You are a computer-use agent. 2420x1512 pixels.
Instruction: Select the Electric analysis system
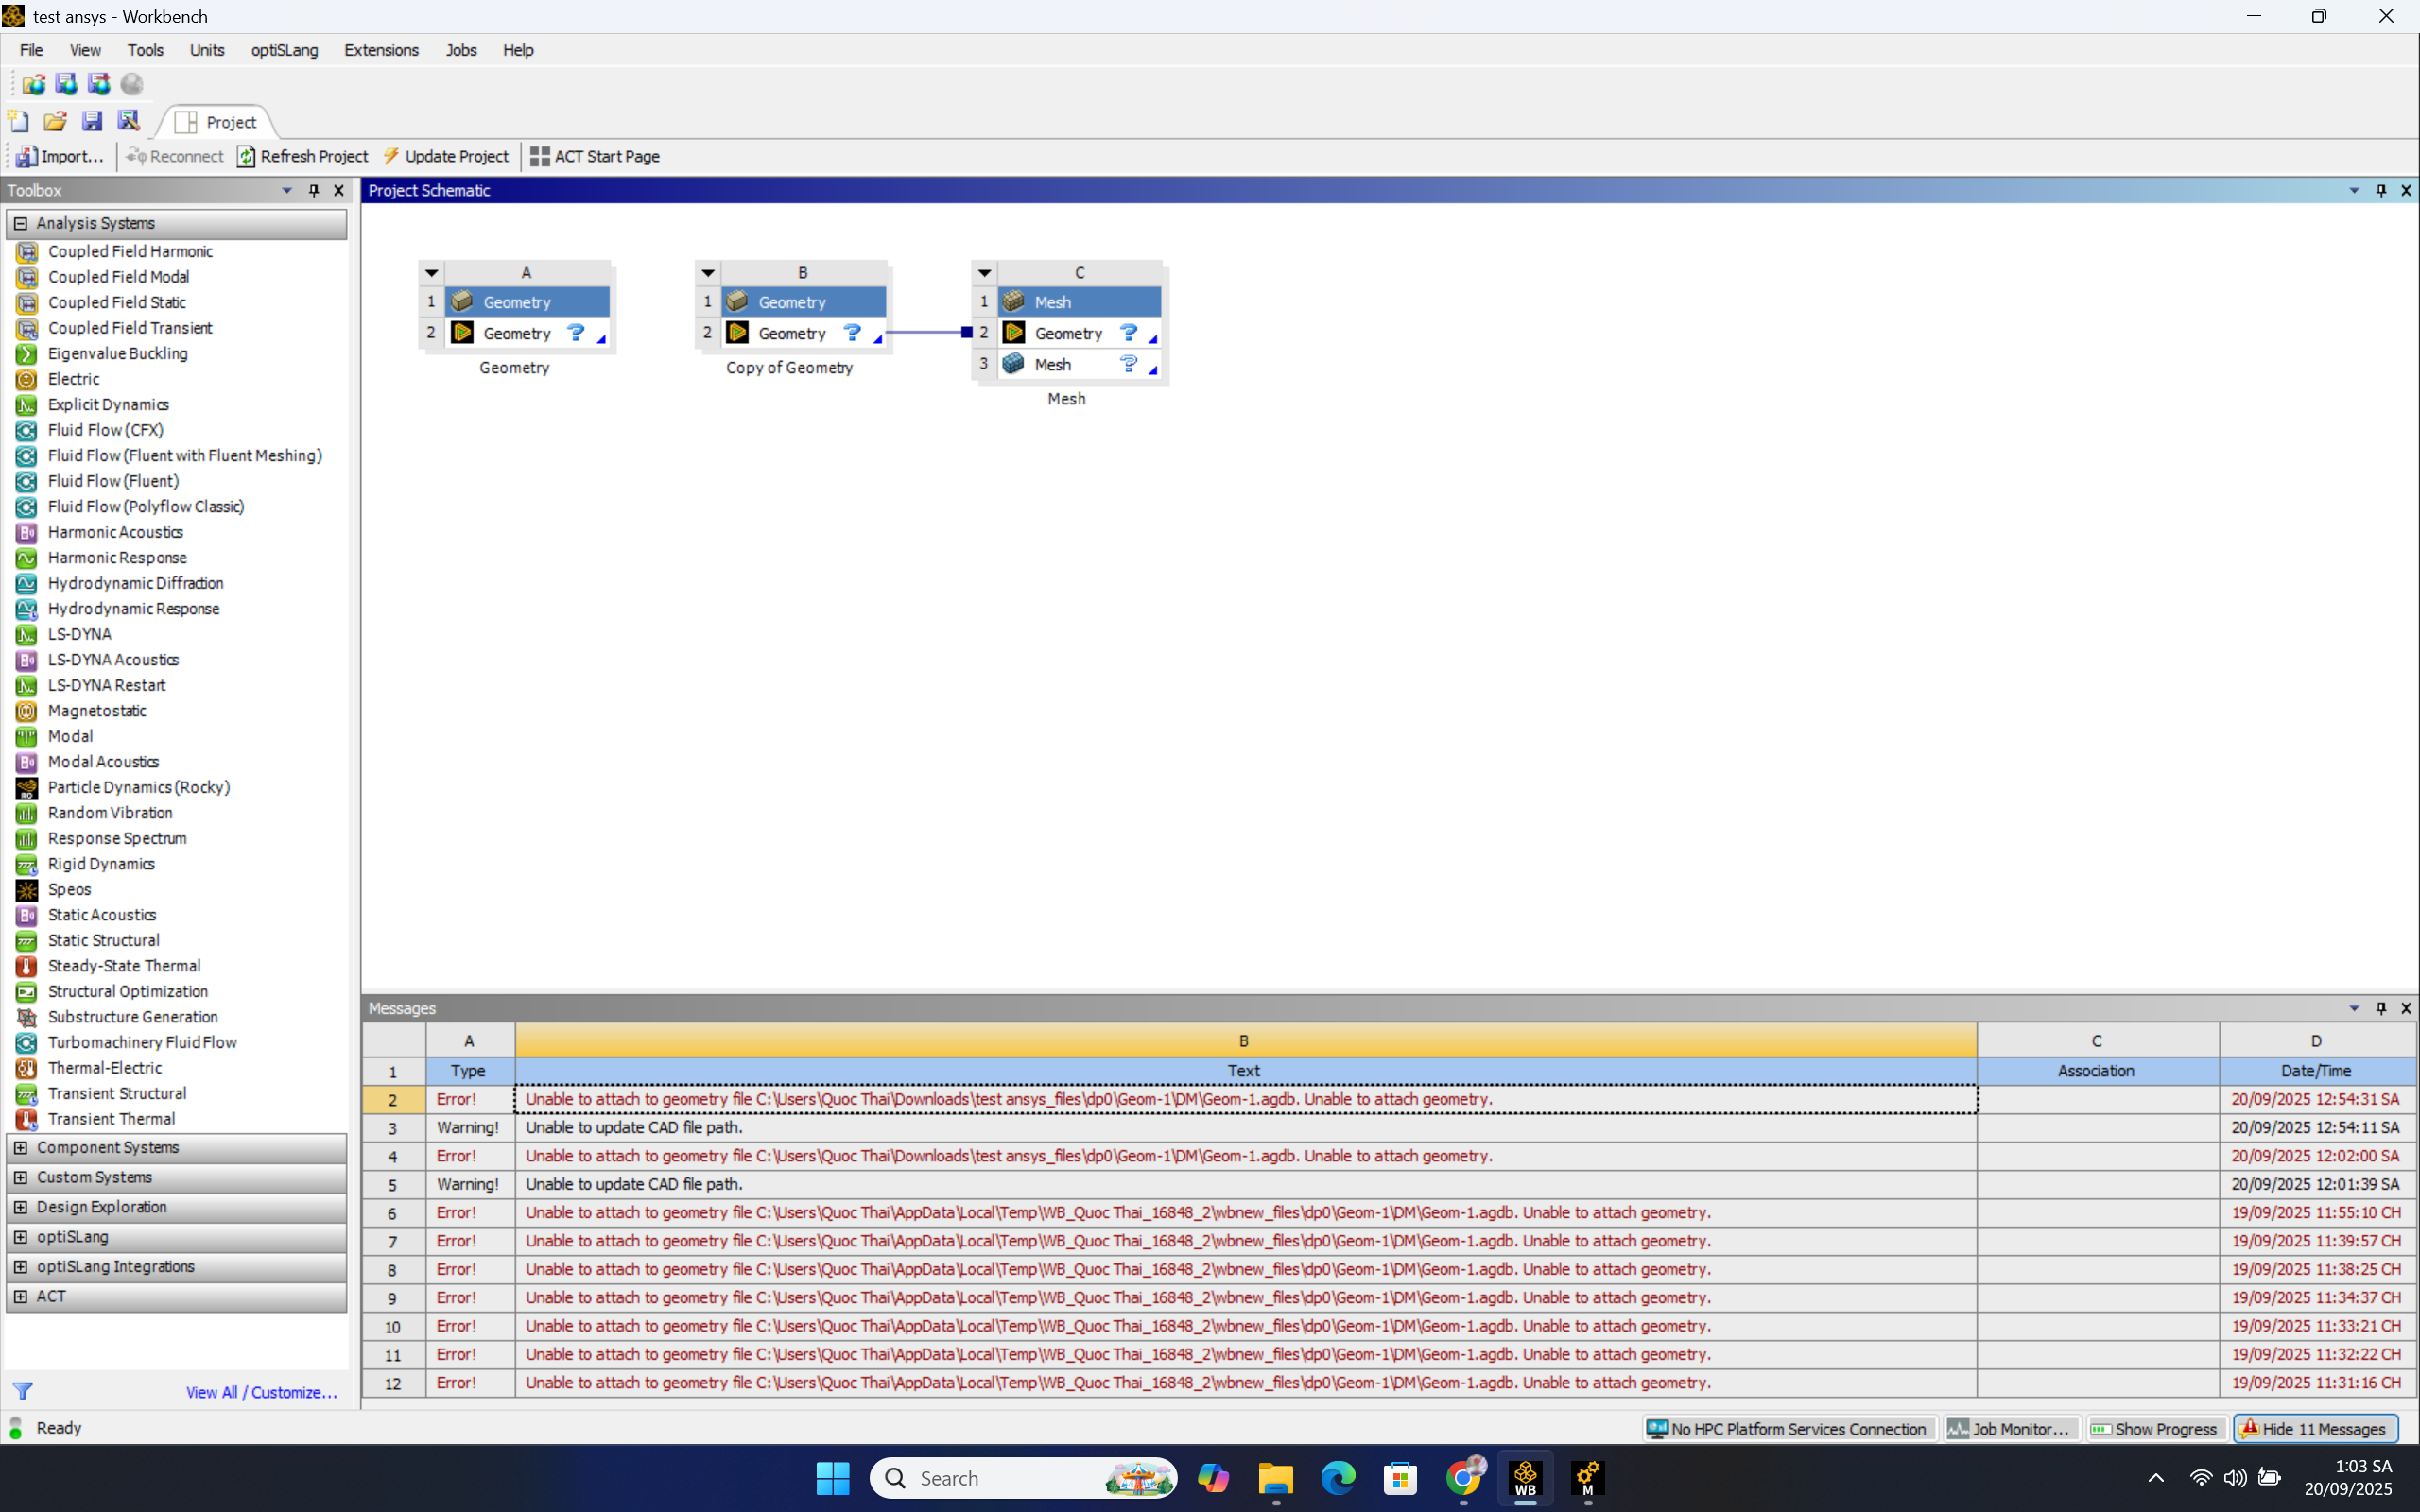(73, 379)
